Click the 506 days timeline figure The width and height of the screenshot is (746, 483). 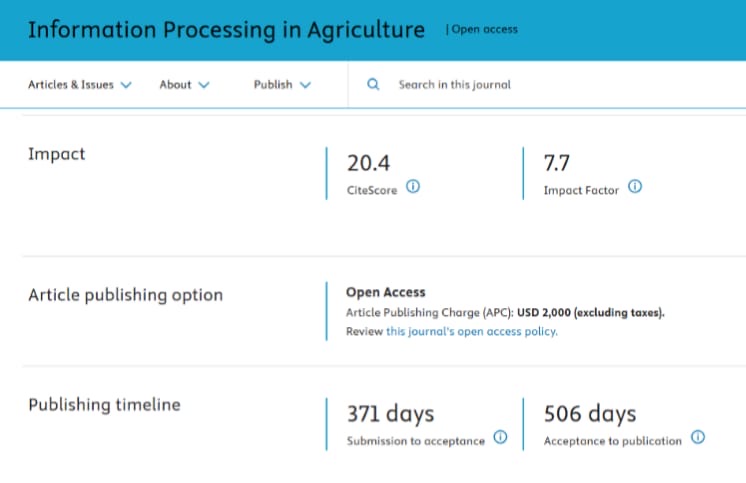(590, 414)
